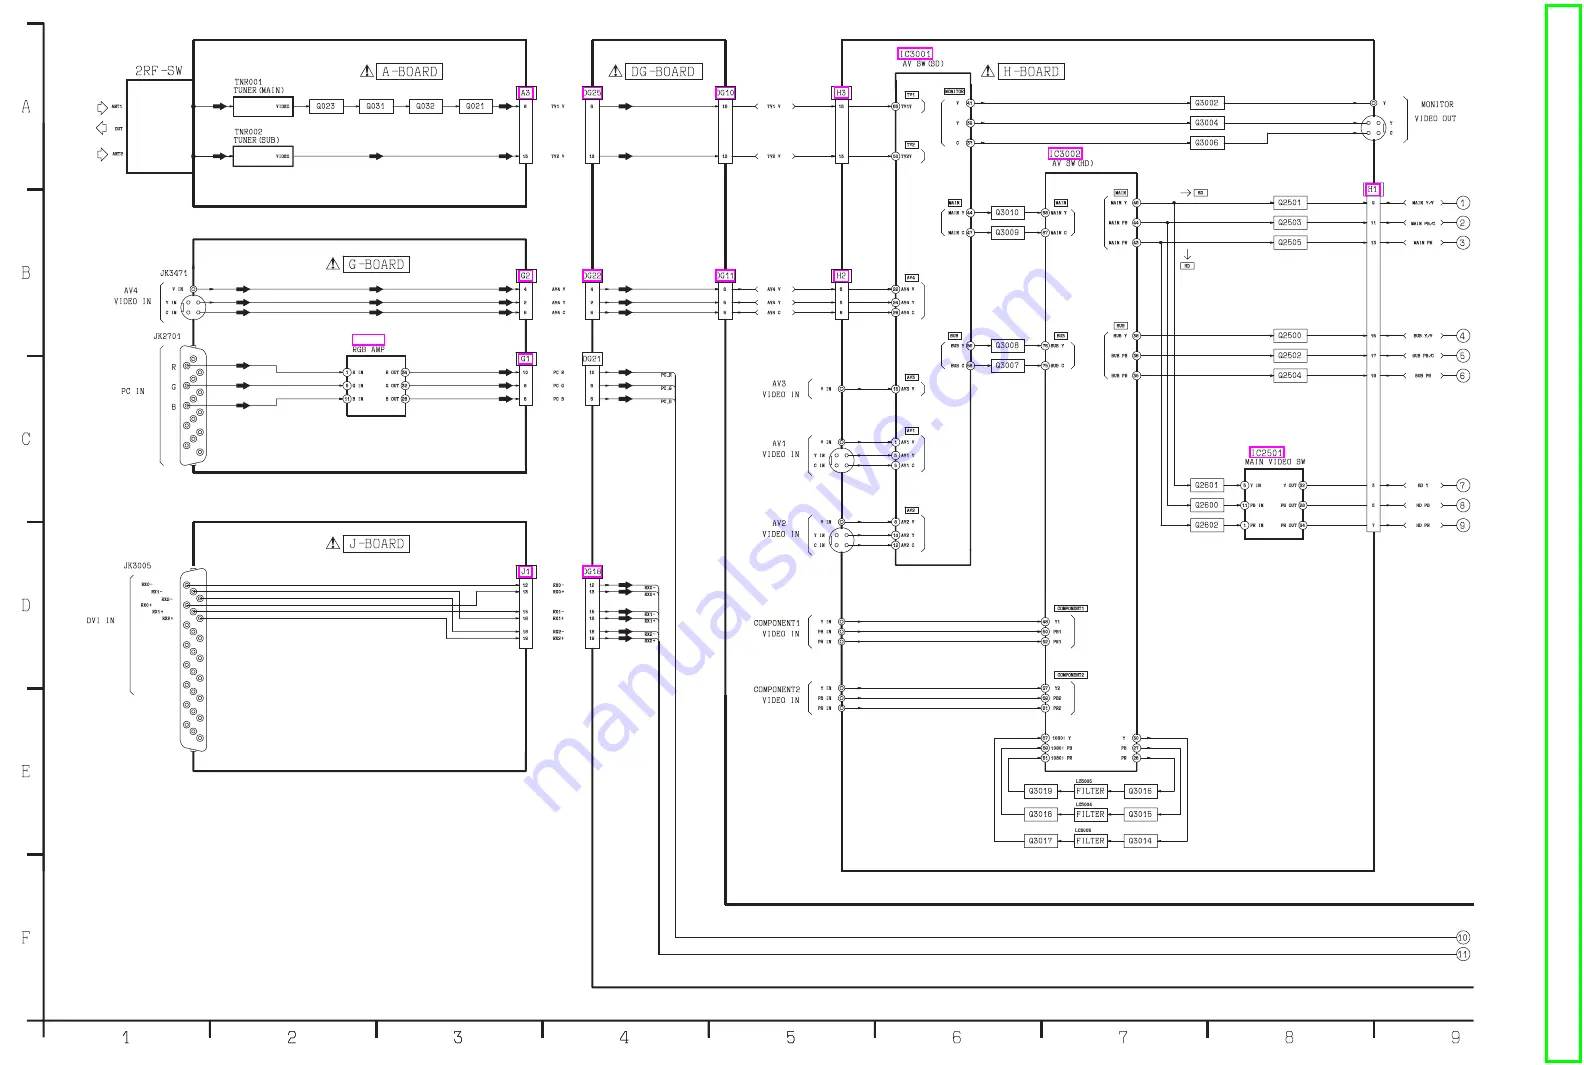Screen dimensions: 1584x1065
Task: Click the COMPONENT1 VIDEO IN label
Action: pos(777,628)
